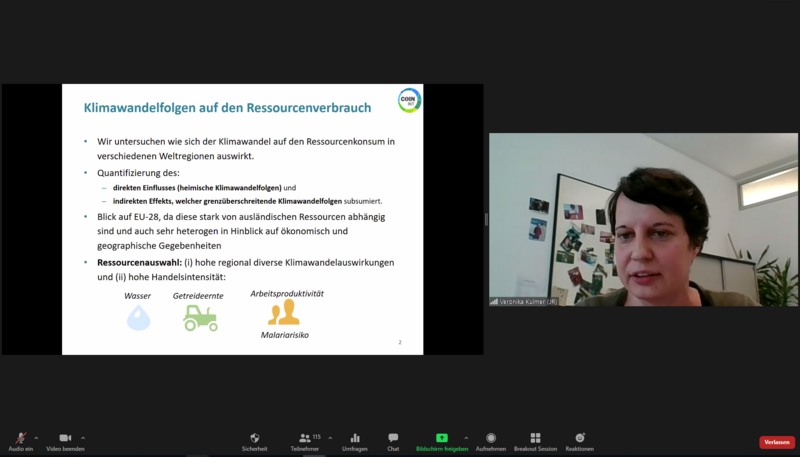Expand audio options arrow beside microphone
Image resolution: width=800 pixels, height=457 pixels.
click(x=36, y=437)
